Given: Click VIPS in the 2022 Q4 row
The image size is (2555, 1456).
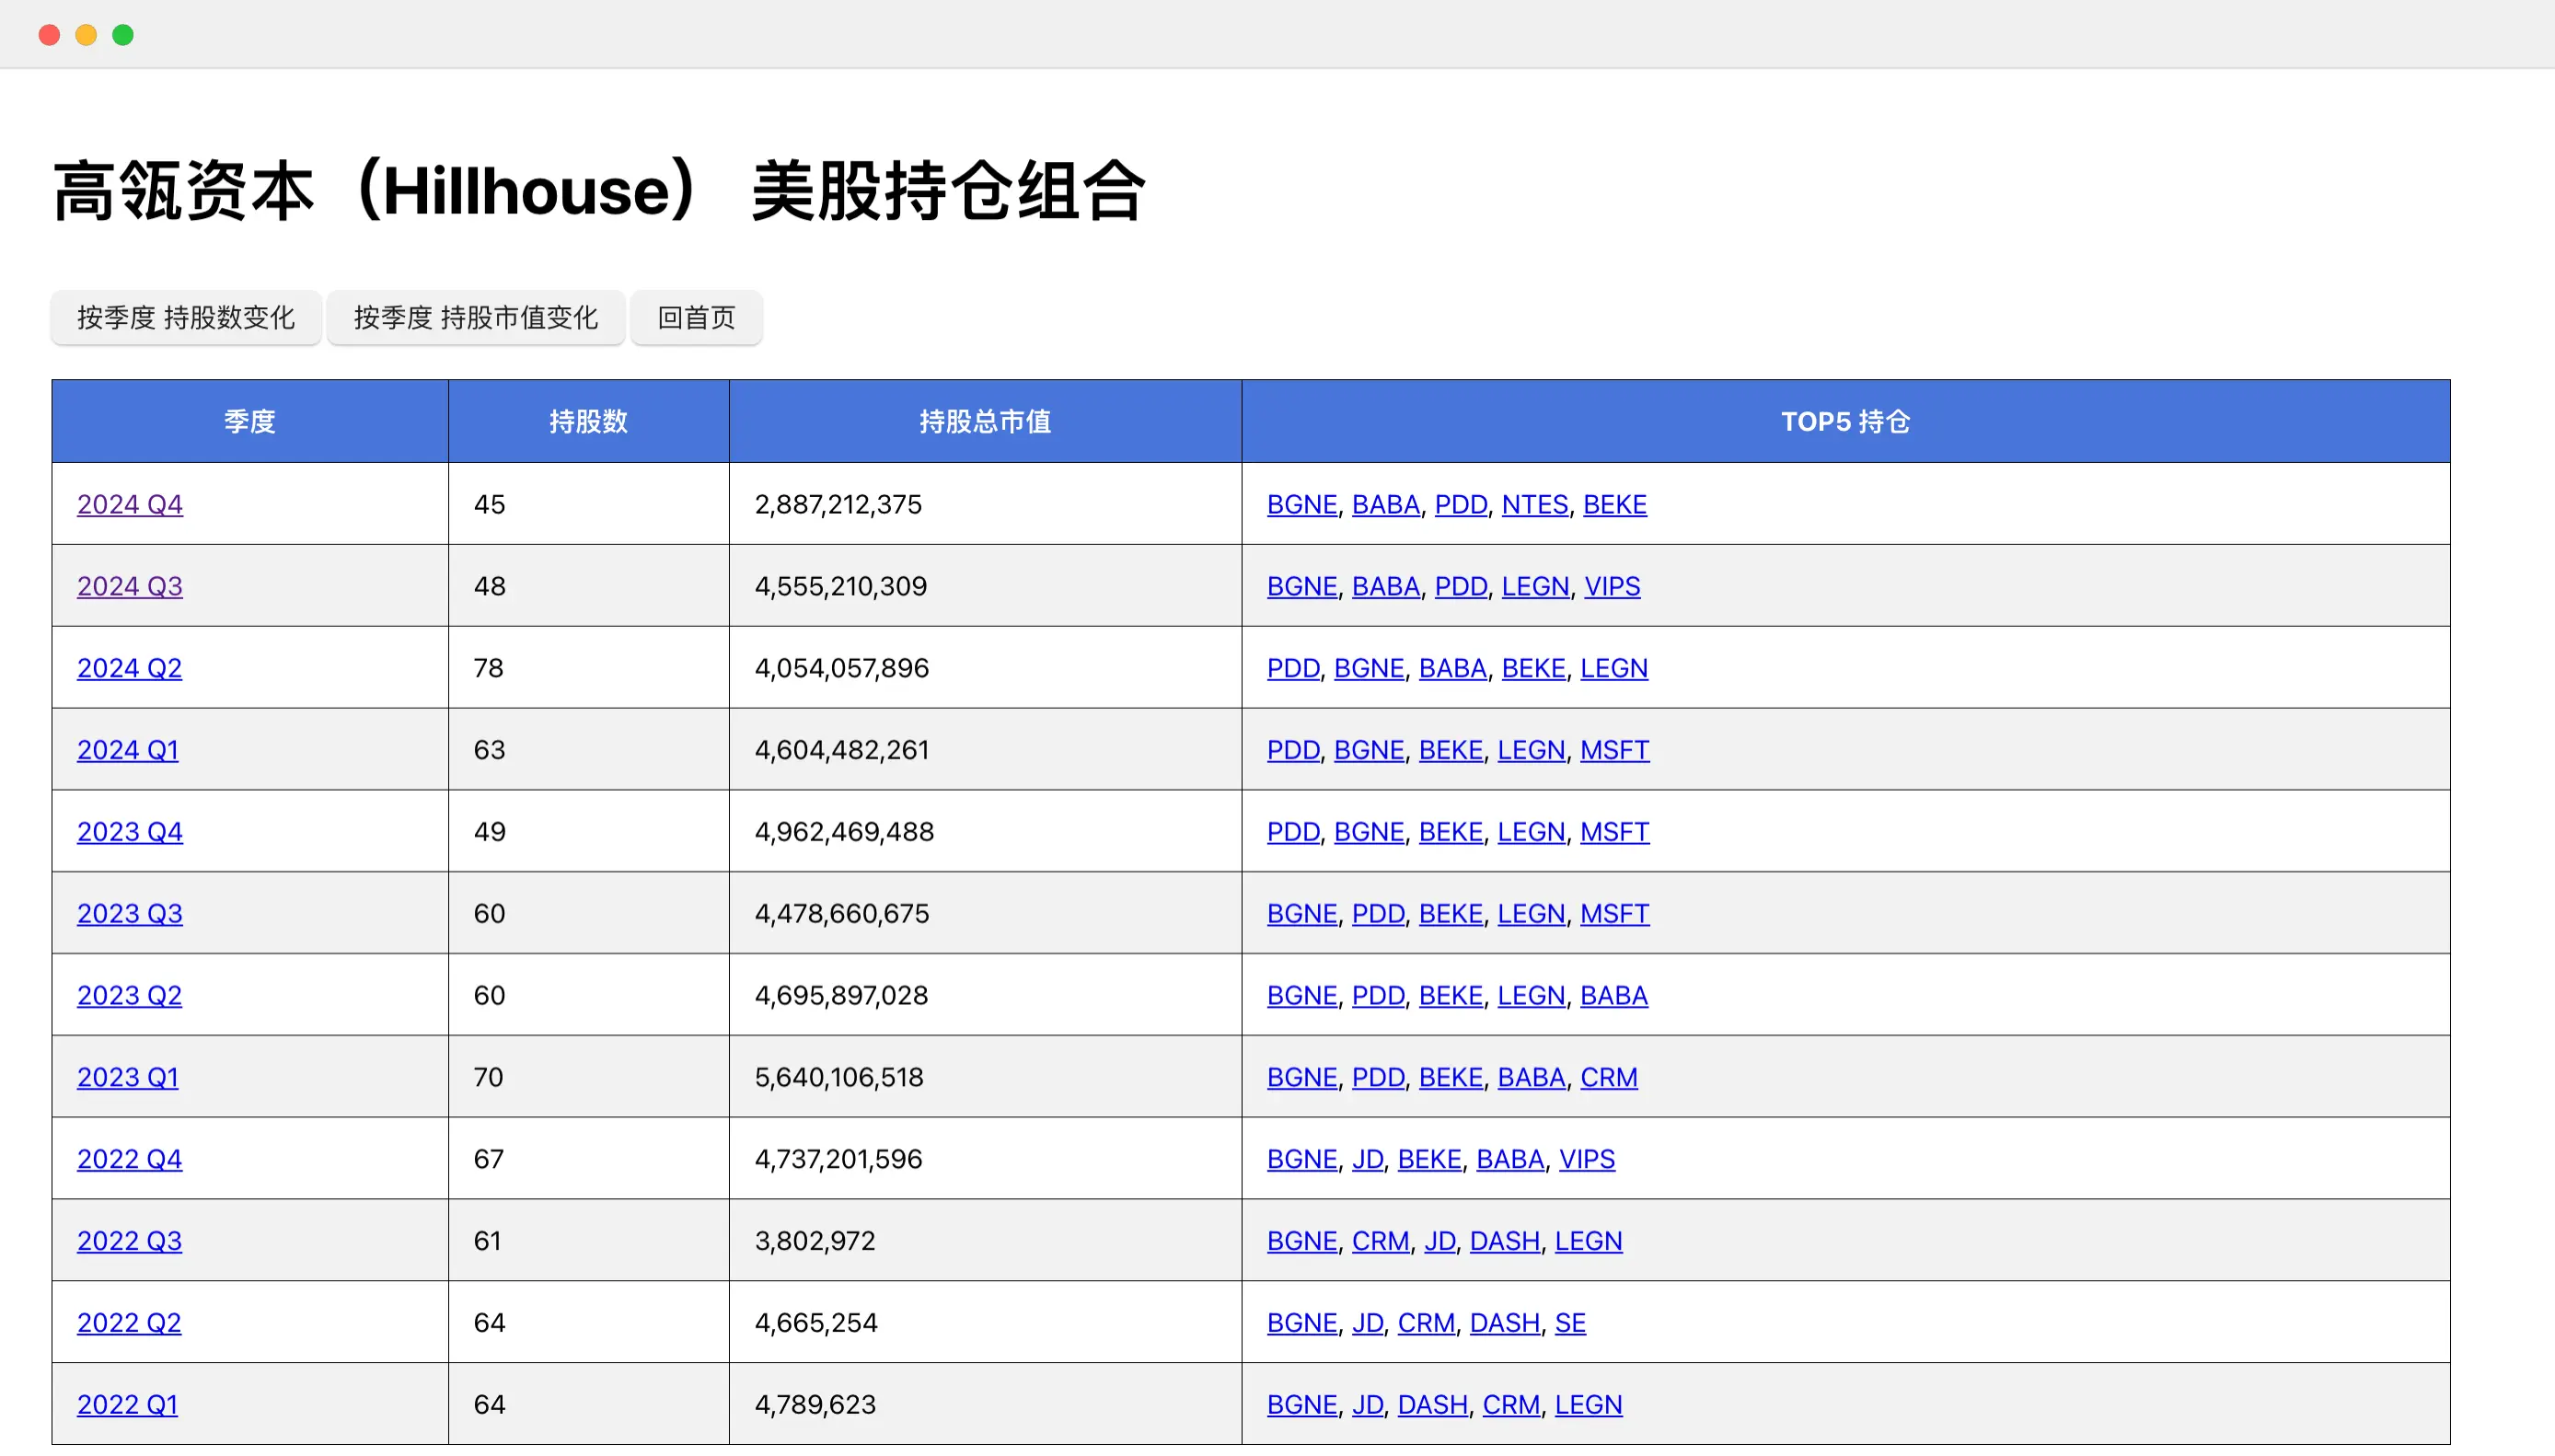Looking at the screenshot, I should coord(1587,1160).
